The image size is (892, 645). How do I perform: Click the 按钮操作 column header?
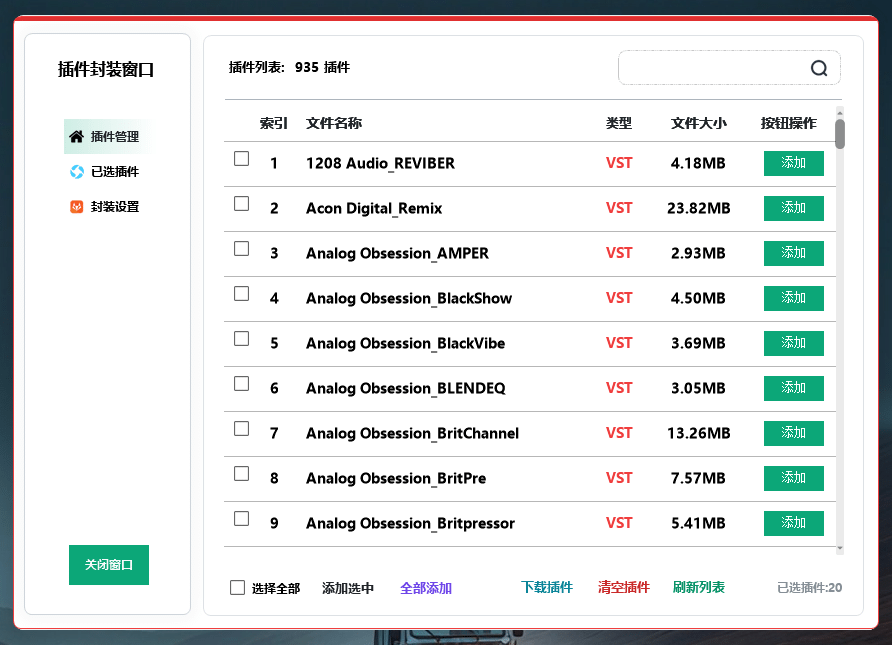click(x=789, y=123)
